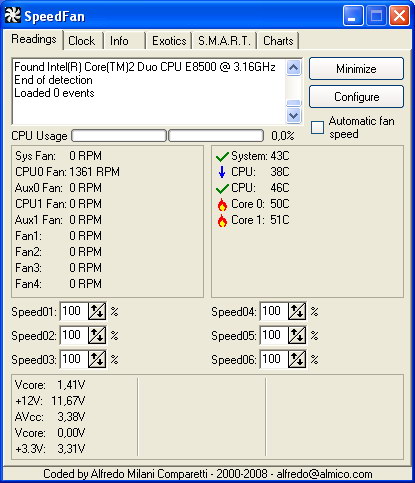Click the "+3.3V: 3,31V" voltage reading
This screenshot has height=483, width=415.
50,449
